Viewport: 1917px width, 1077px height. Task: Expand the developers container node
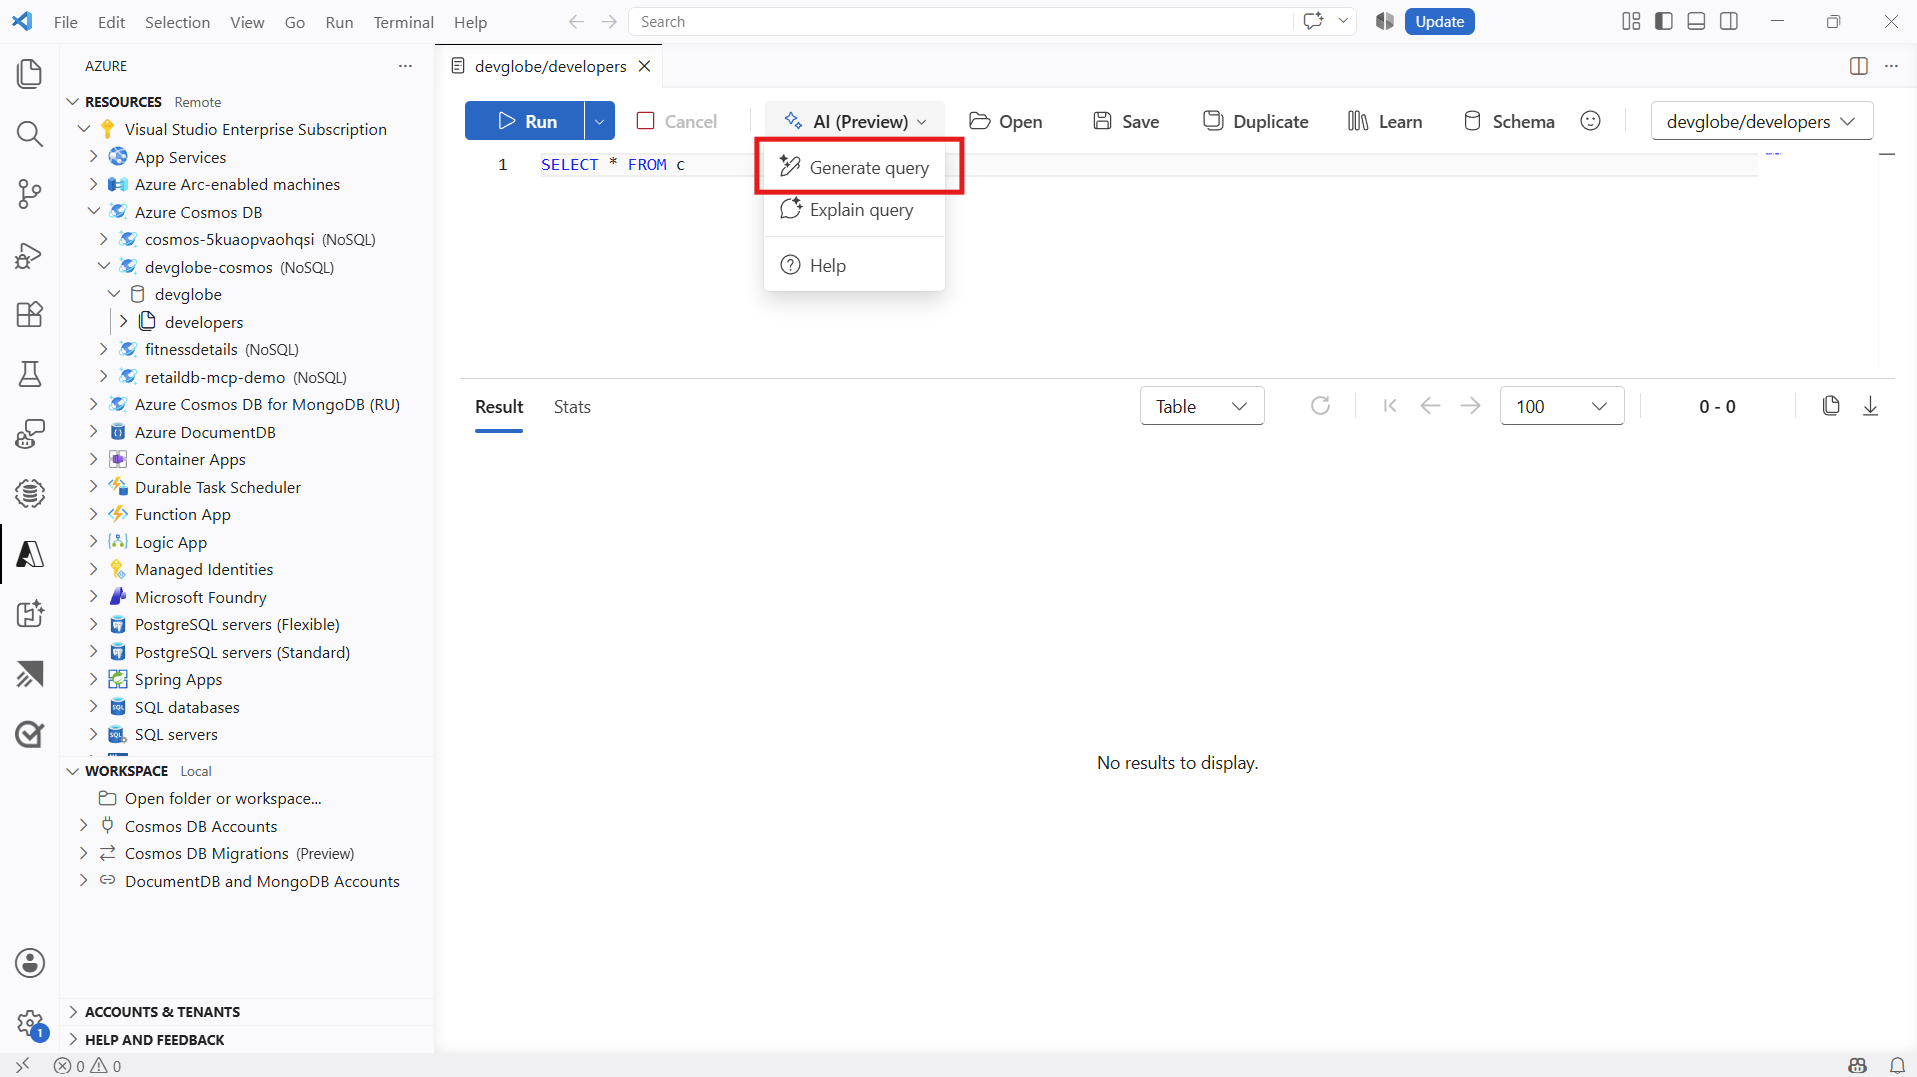point(124,322)
